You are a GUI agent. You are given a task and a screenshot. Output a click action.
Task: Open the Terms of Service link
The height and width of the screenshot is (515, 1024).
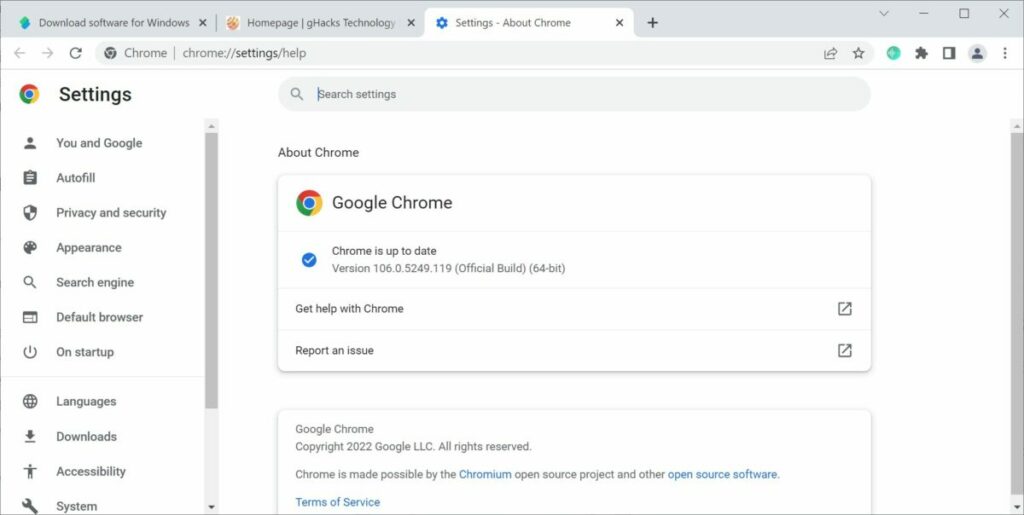(337, 502)
